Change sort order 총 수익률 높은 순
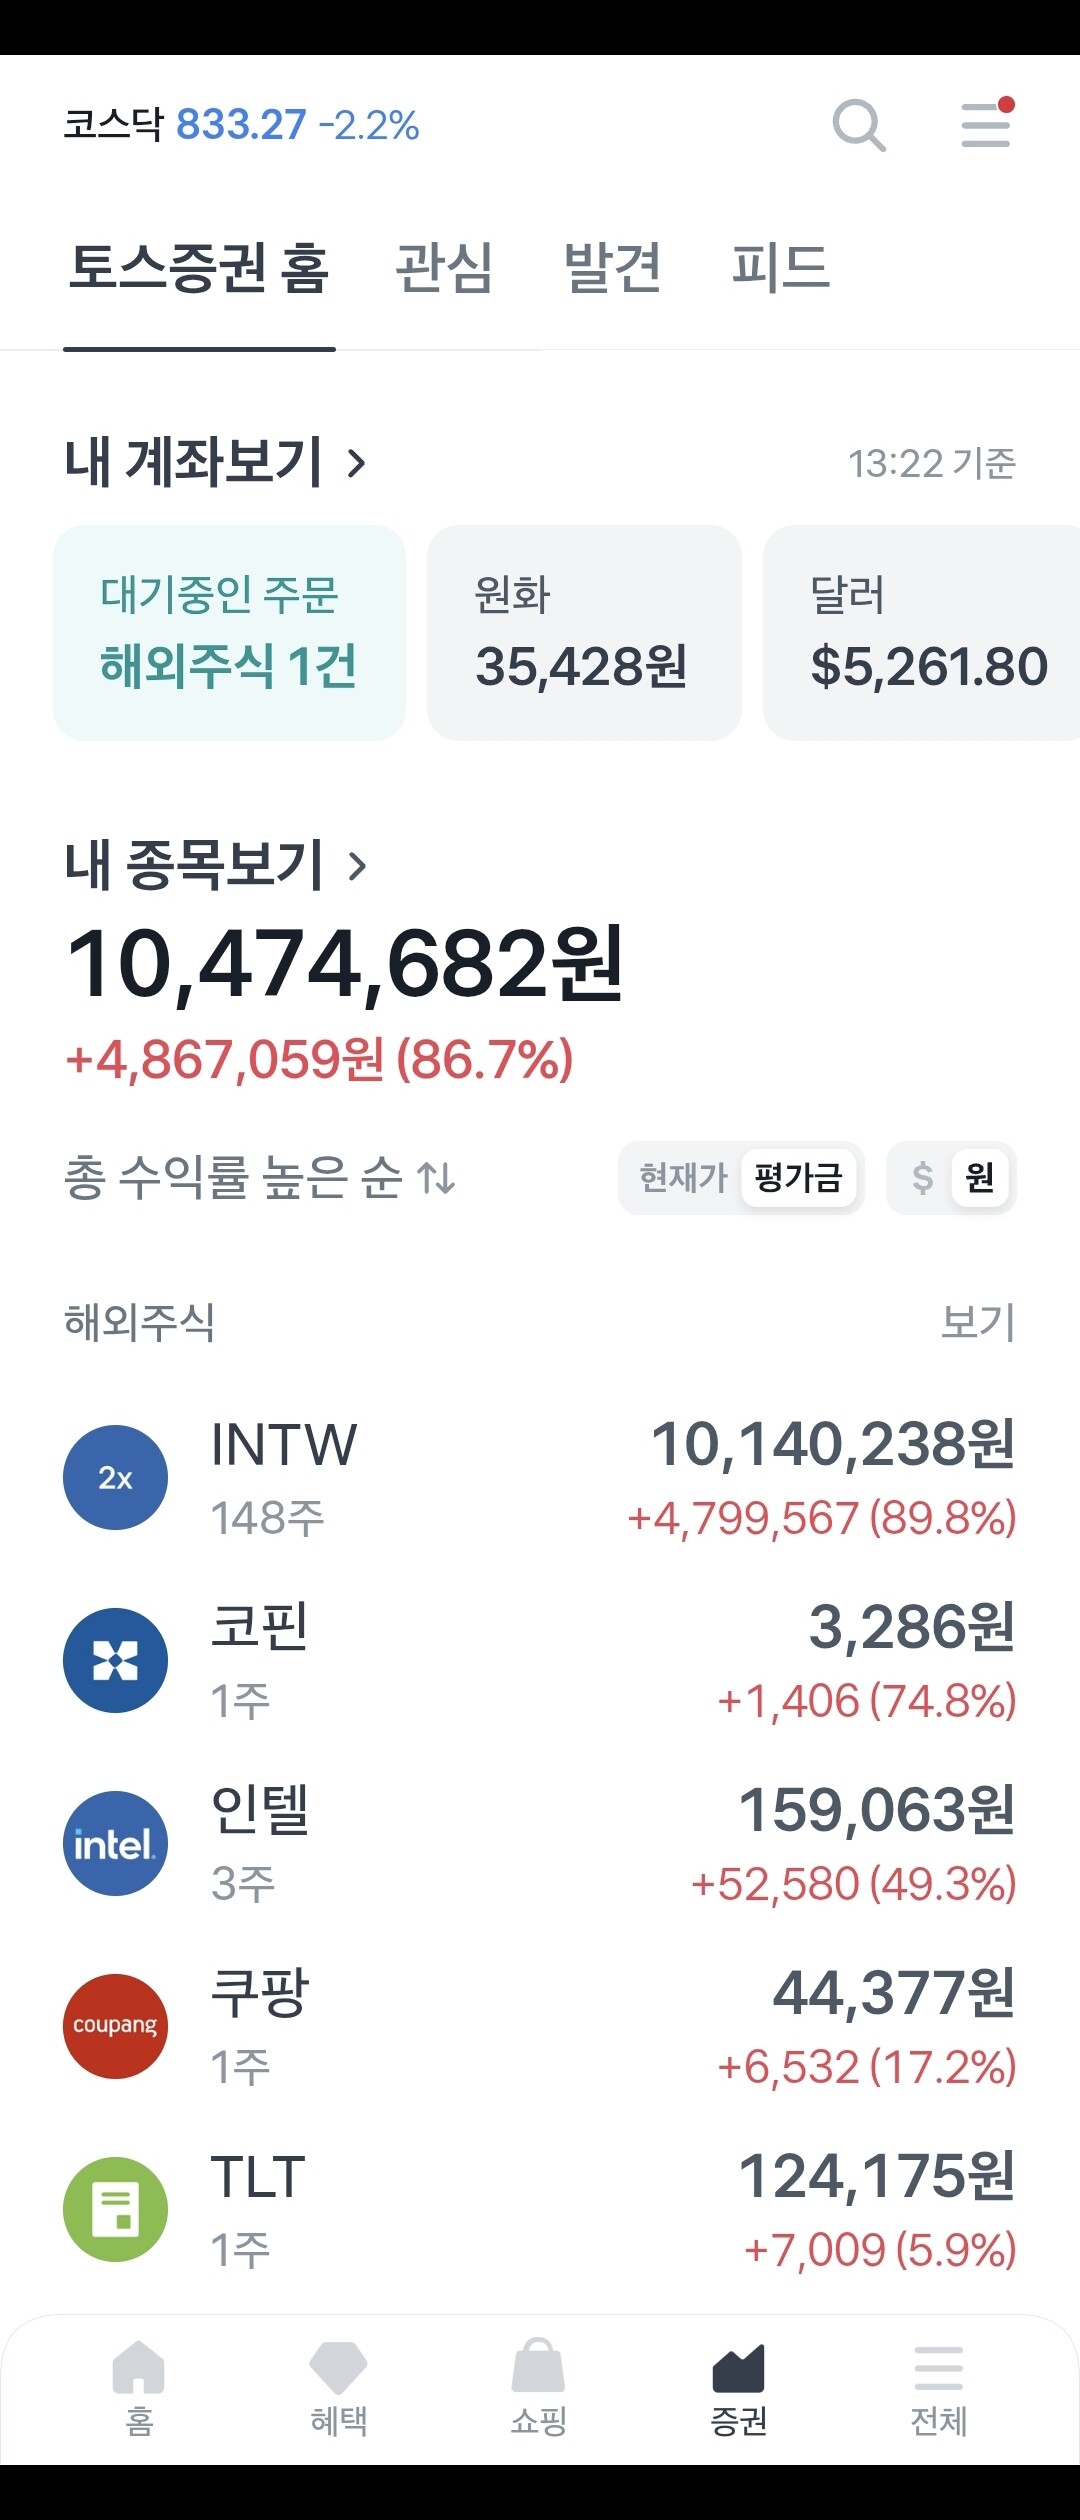Viewport: 1080px width, 2520px height. [x=260, y=1177]
